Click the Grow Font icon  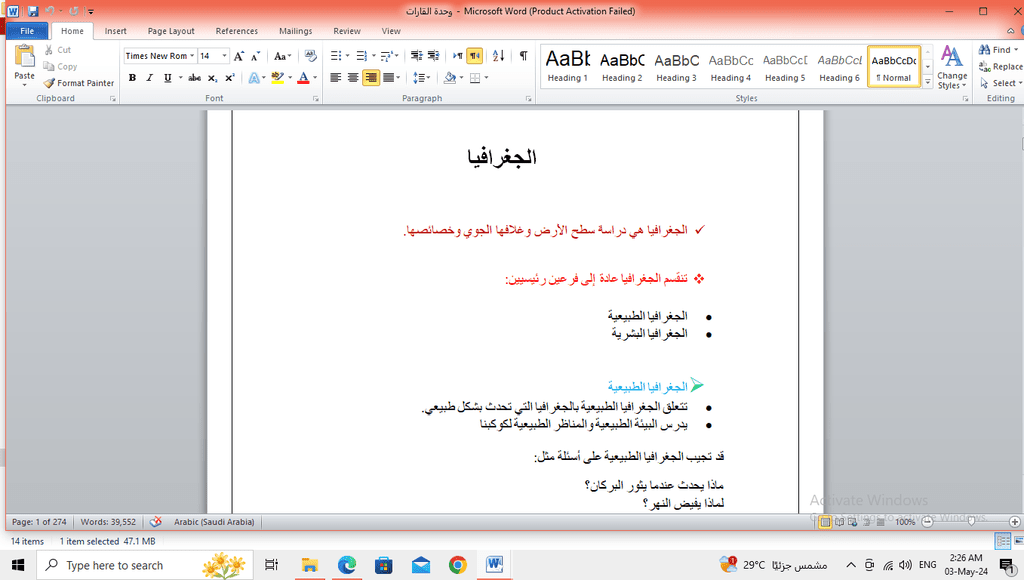[x=239, y=56]
